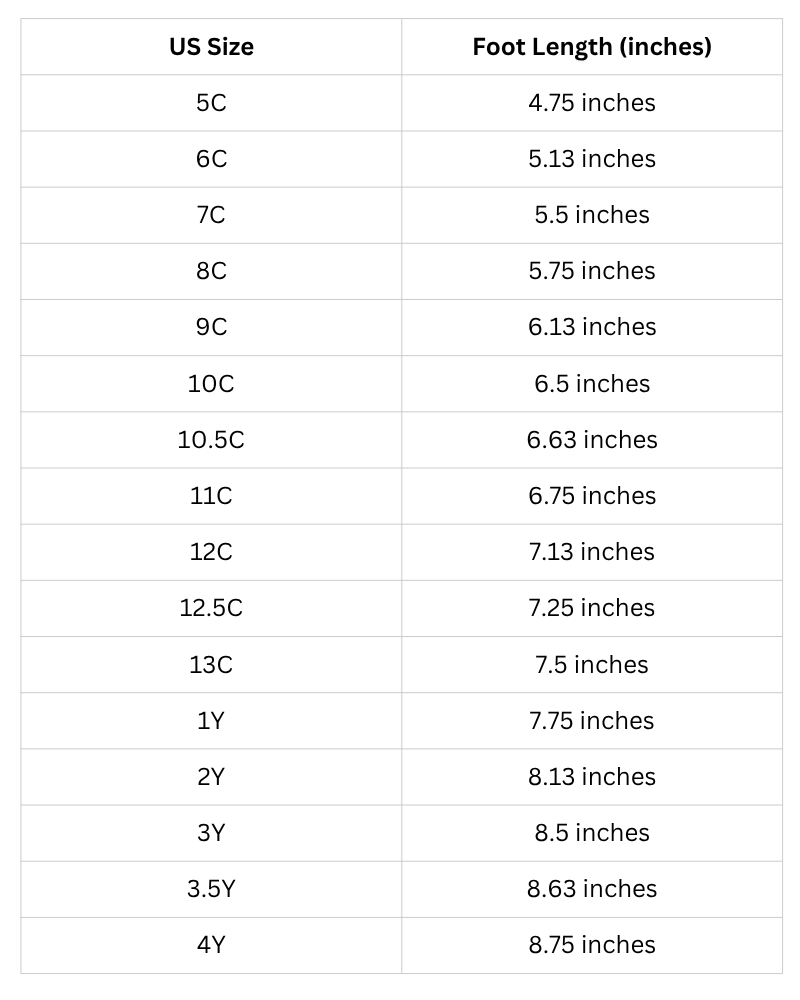800x1000 pixels.
Task: Click the 7.25 inches value
Action: [x=592, y=608]
